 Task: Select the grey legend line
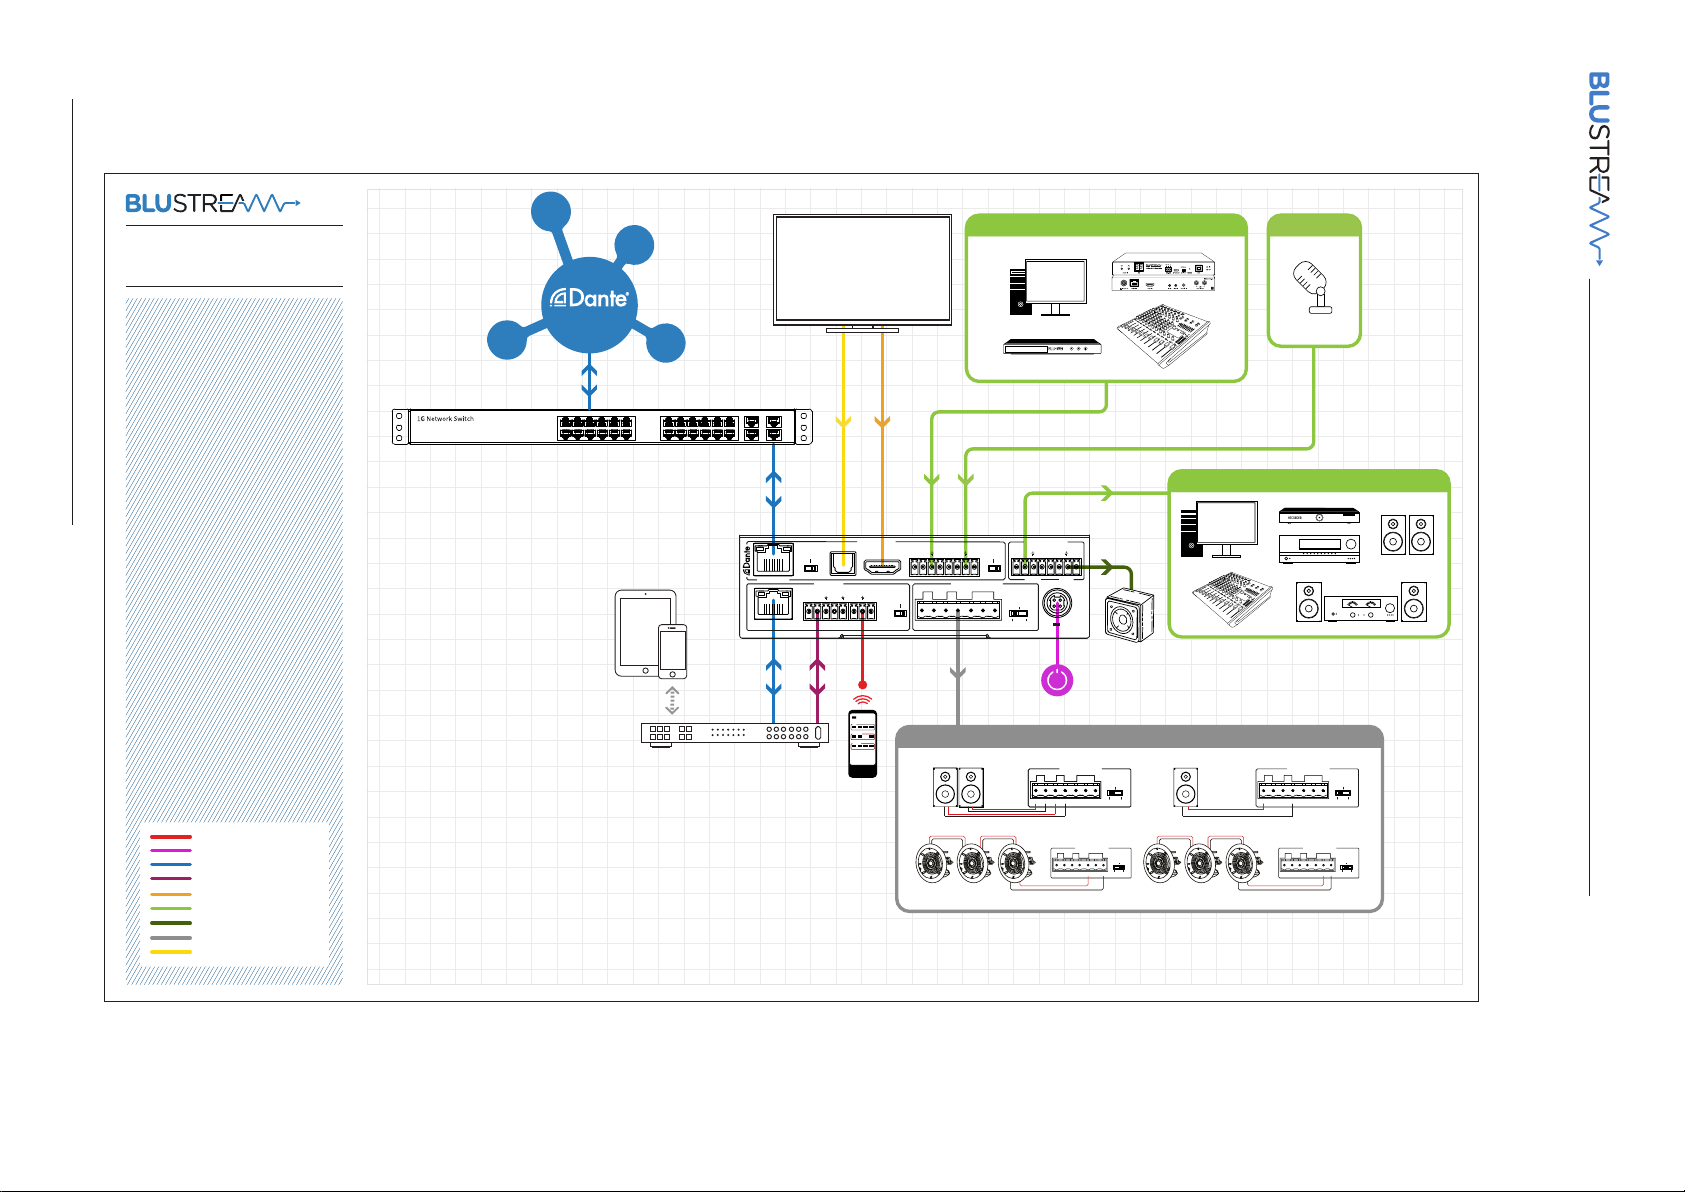pyautogui.click(x=170, y=938)
